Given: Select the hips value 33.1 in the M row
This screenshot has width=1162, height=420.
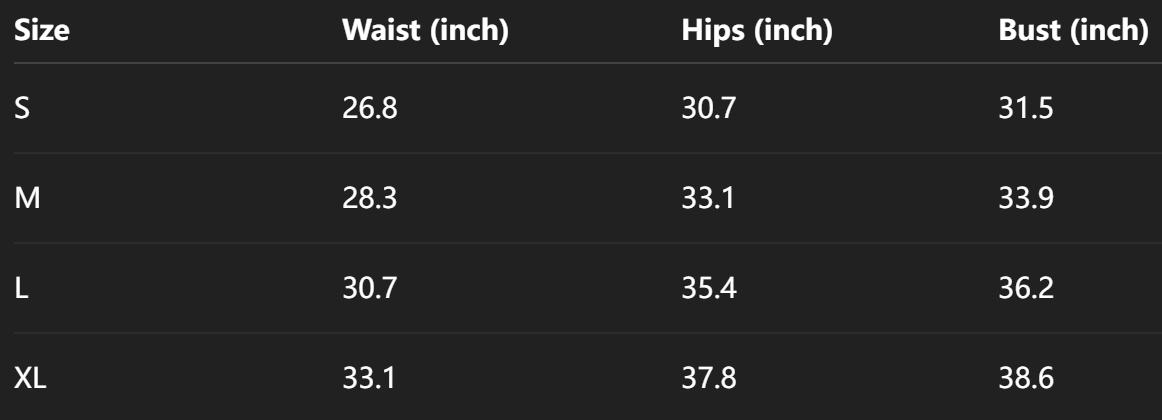Looking at the screenshot, I should click(x=708, y=197).
